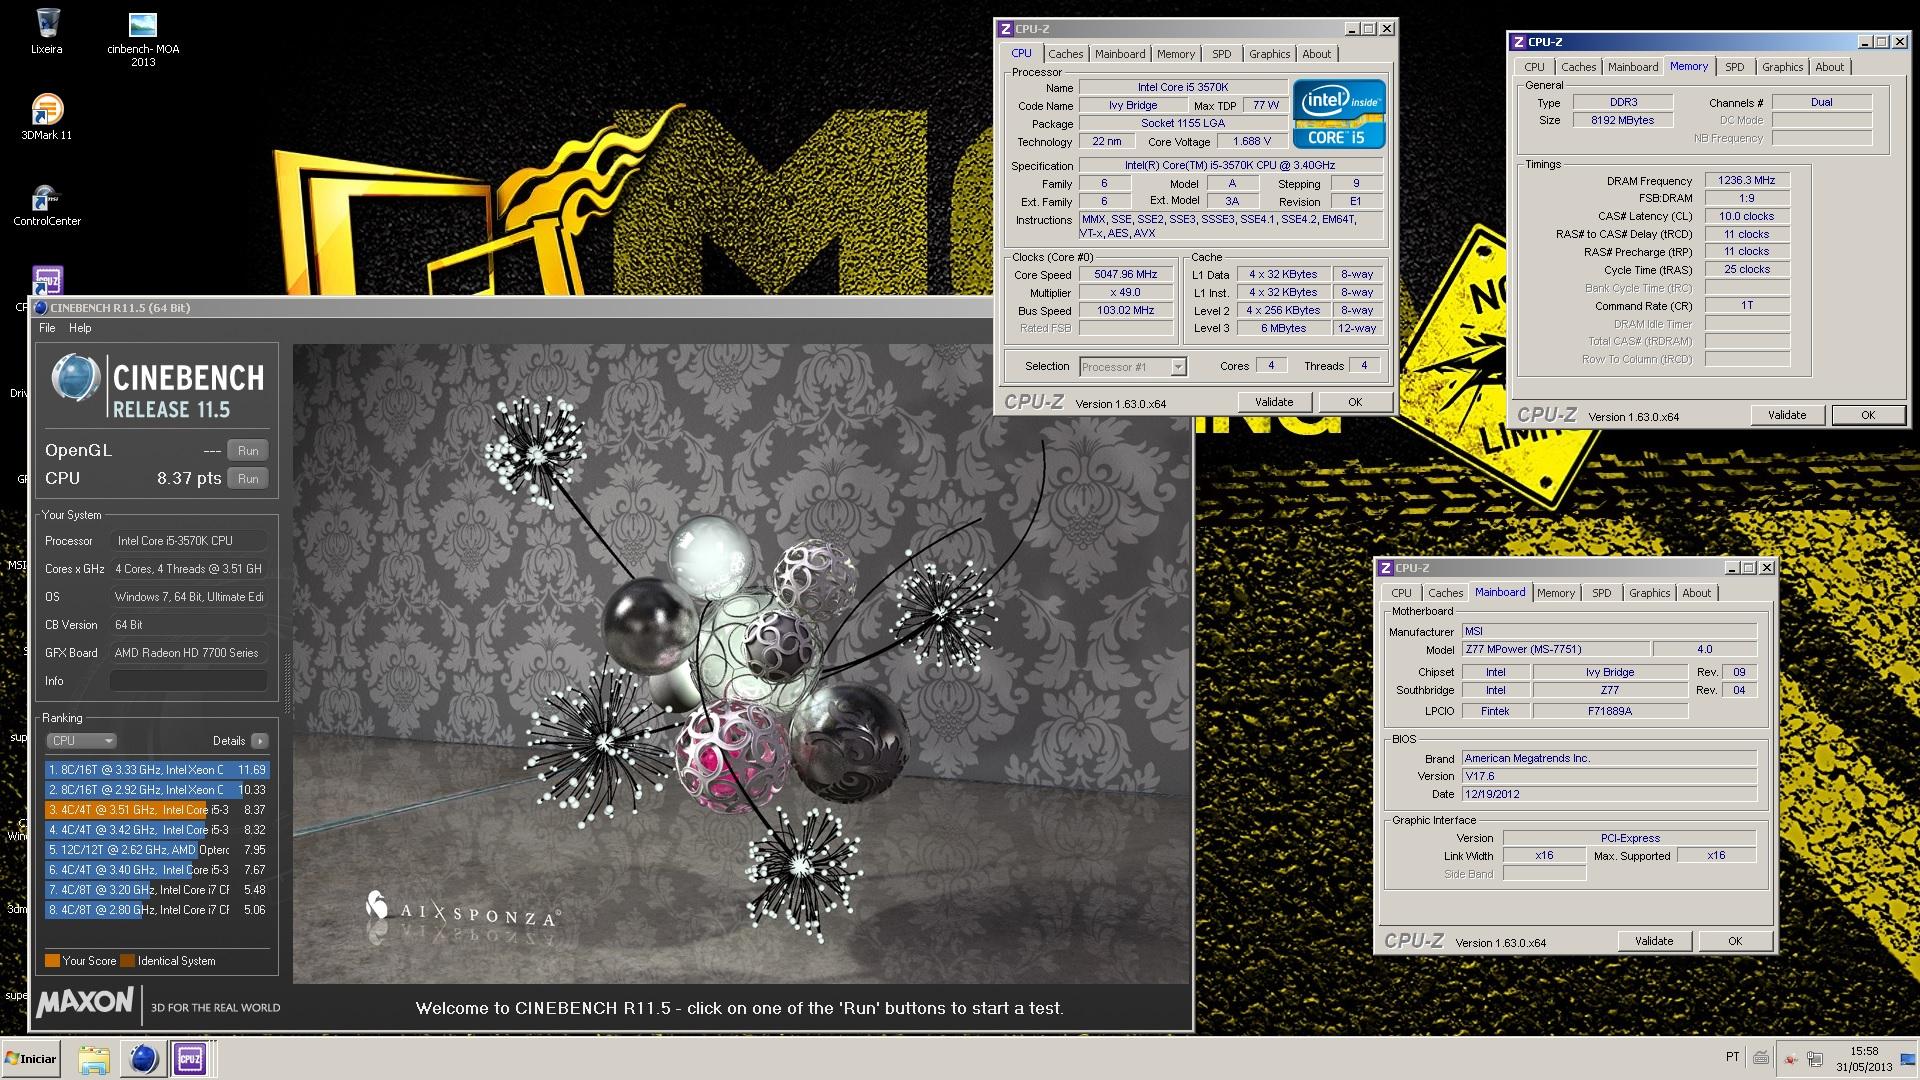This screenshot has height=1080, width=1920.
Task: Select highlighted ranking row 4C/4T @ 3.51 GHz
Action: pyautogui.click(x=157, y=810)
